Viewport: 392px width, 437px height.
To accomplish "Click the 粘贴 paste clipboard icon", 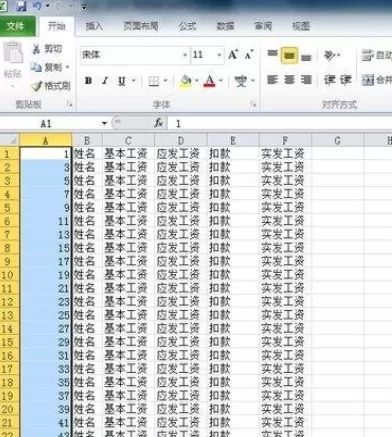I will click(x=13, y=52).
